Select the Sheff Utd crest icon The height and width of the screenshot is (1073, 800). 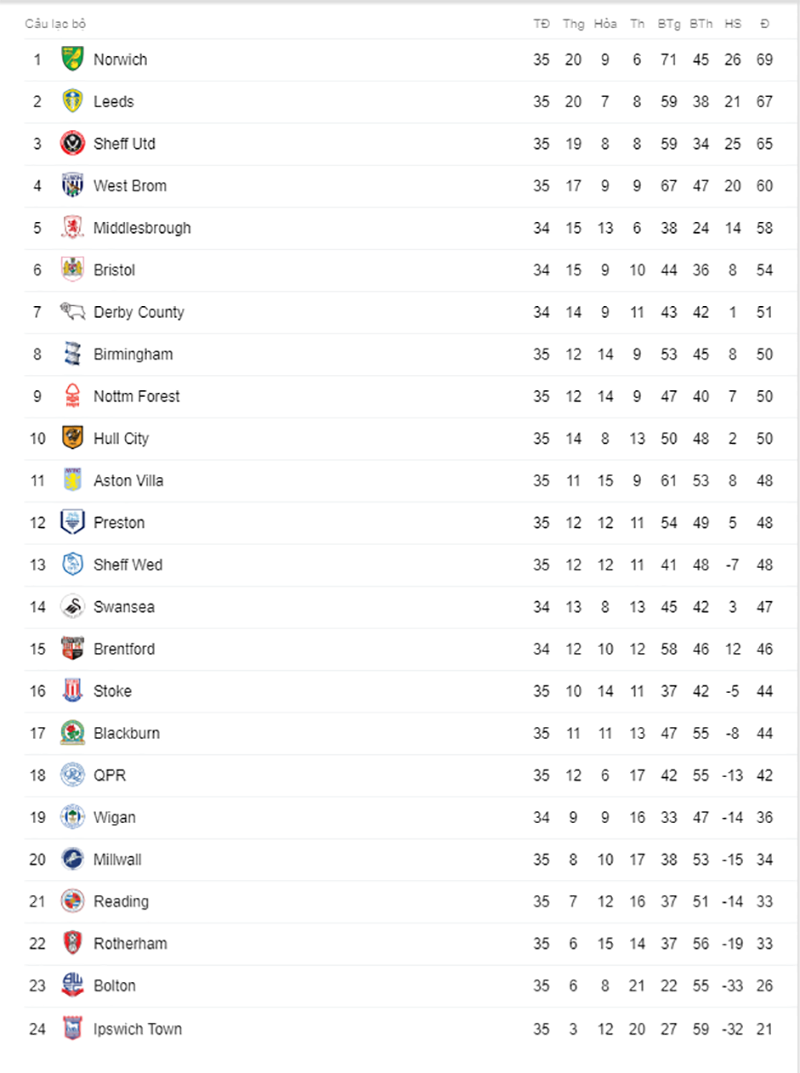click(72, 144)
